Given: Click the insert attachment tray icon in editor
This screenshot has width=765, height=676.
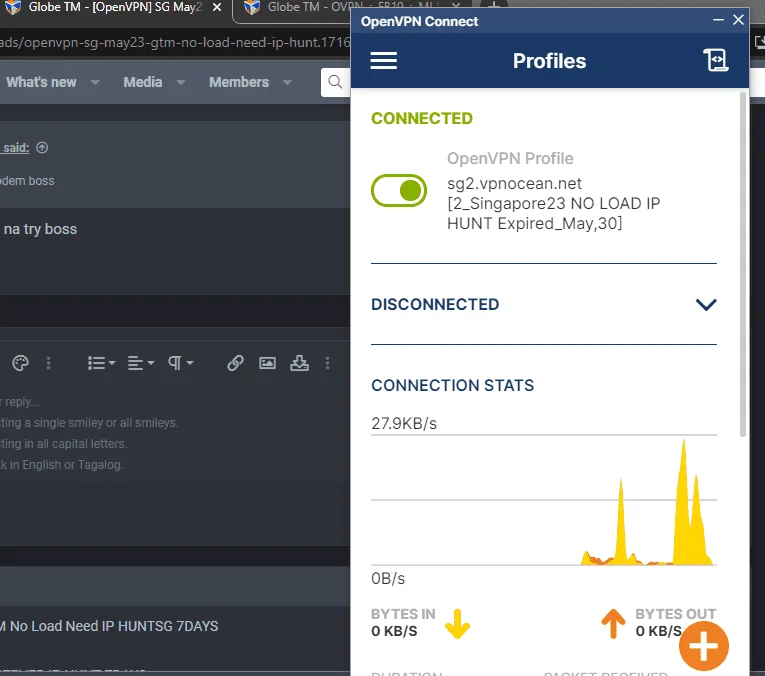Looking at the screenshot, I should click(x=299, y=363).
